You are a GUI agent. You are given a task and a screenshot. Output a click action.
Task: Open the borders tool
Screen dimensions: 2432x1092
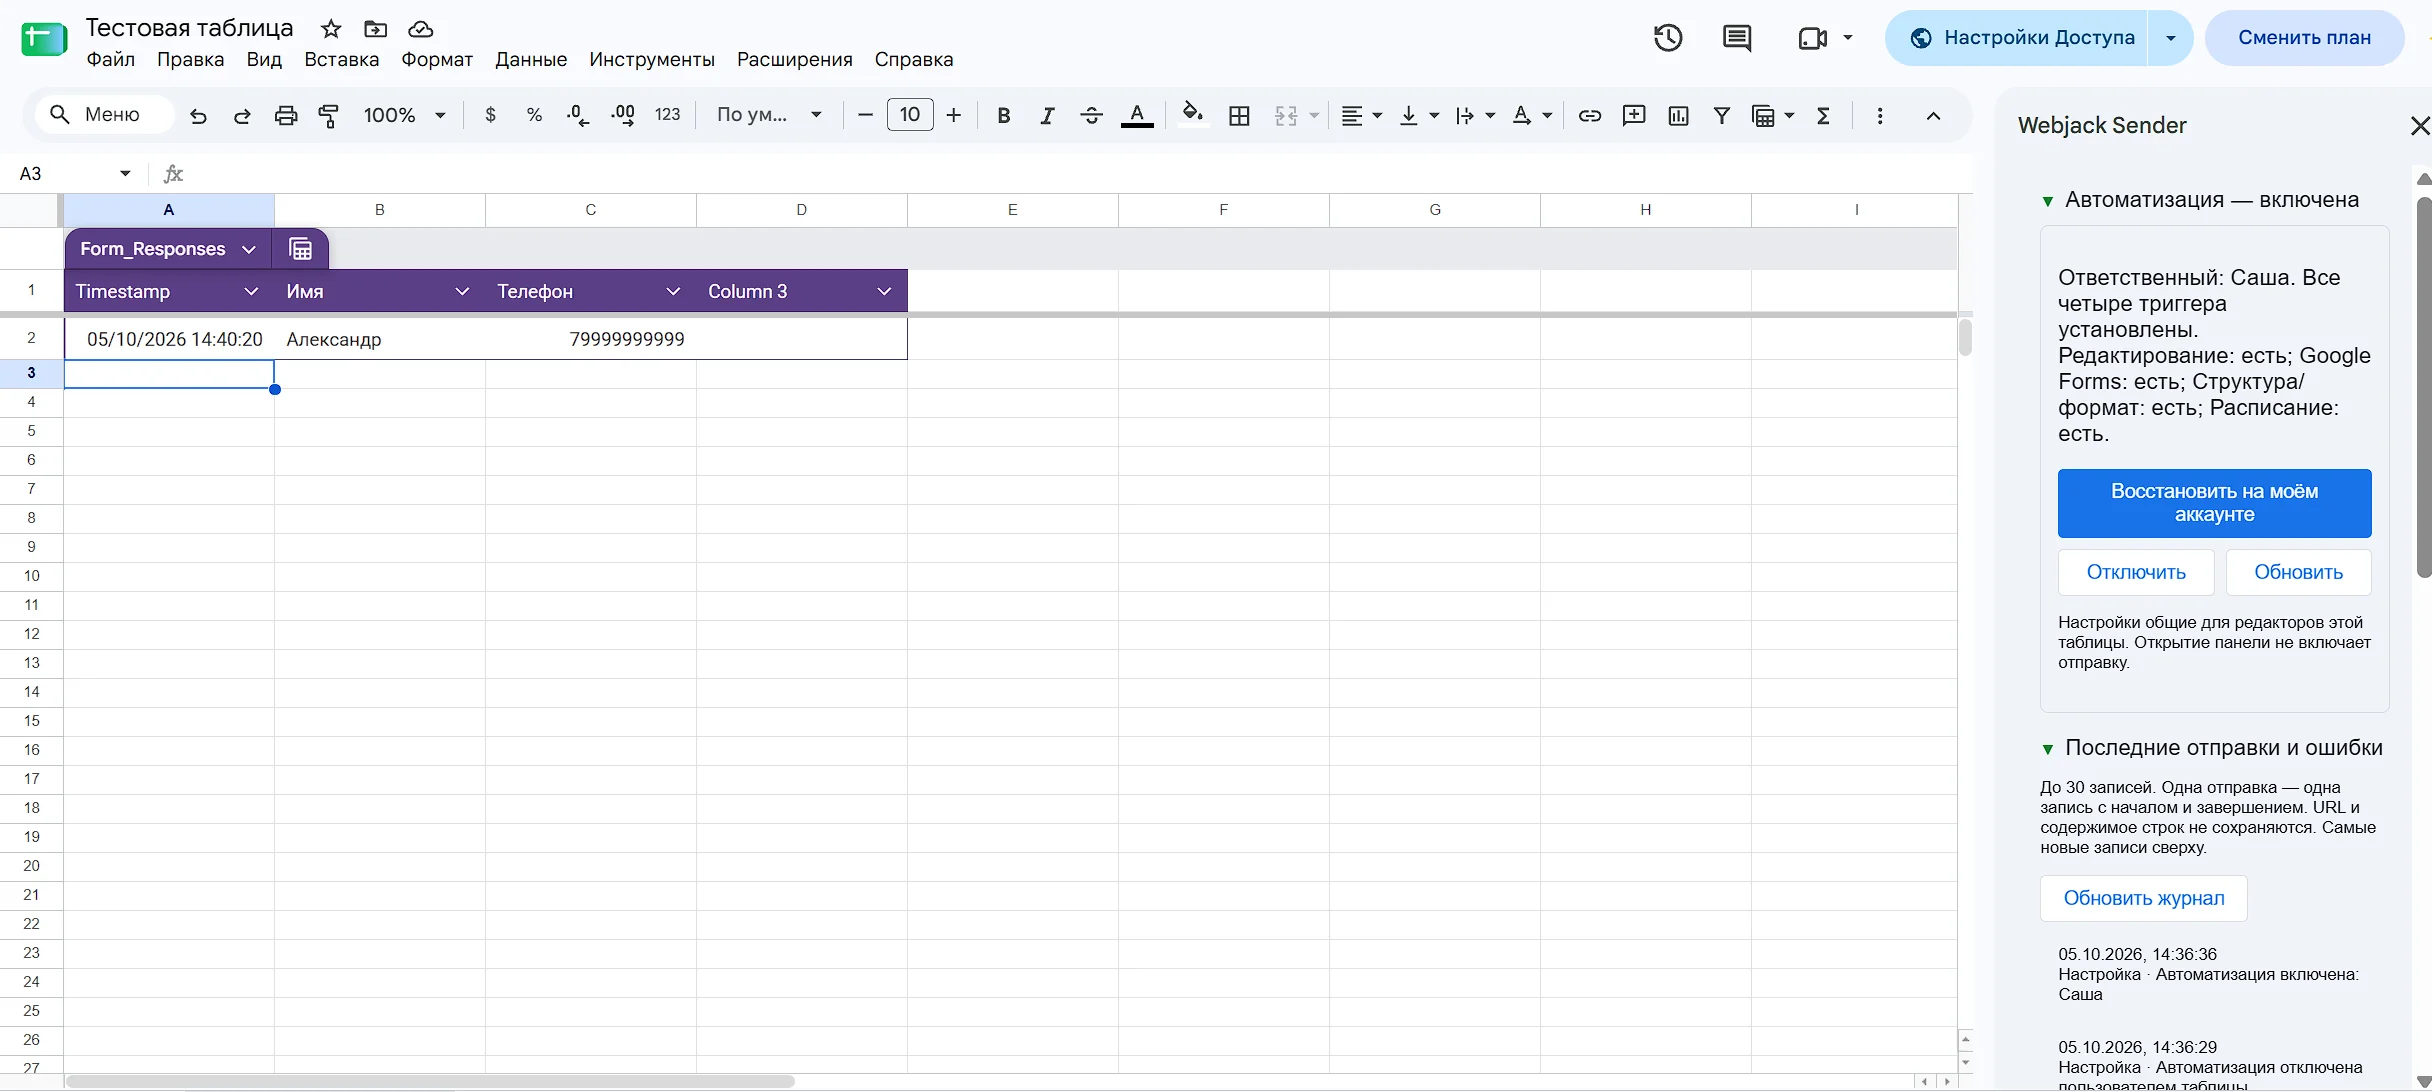click(1239, 115)
